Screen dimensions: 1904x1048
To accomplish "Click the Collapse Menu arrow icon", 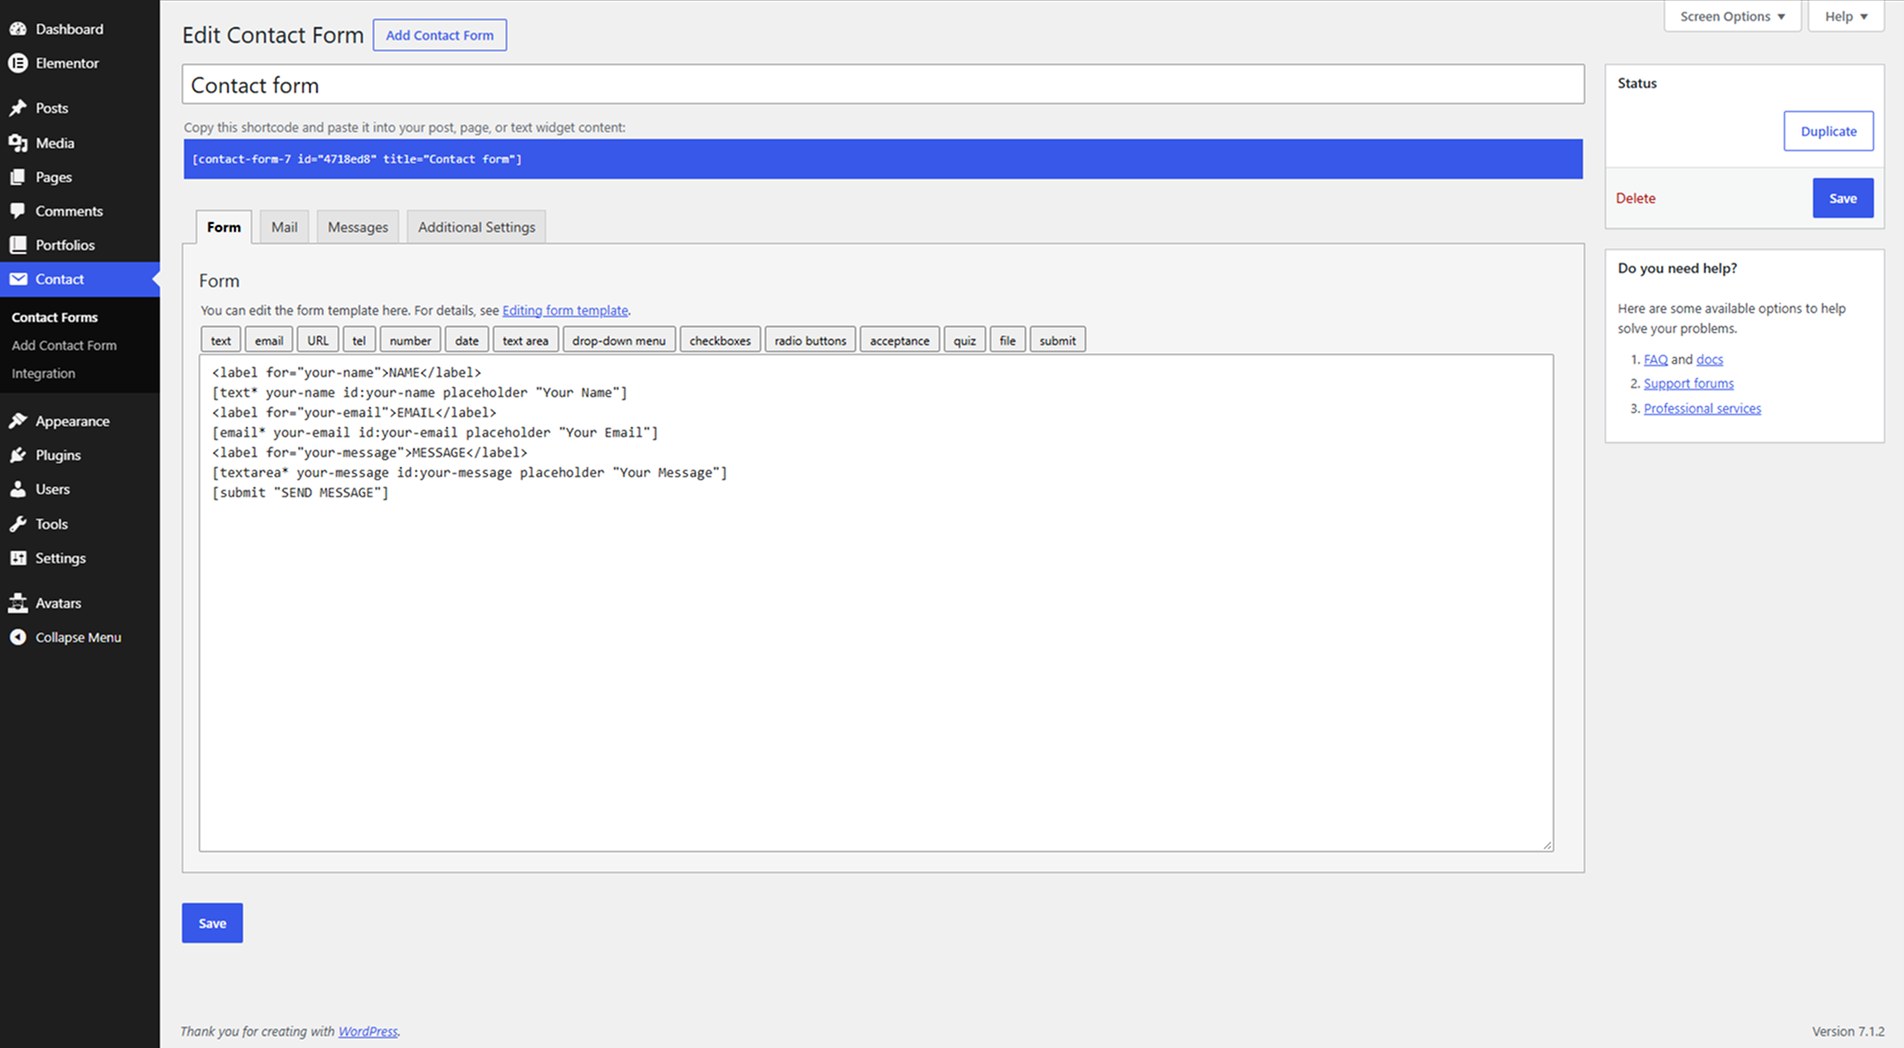I will click(x=18, y=637).
